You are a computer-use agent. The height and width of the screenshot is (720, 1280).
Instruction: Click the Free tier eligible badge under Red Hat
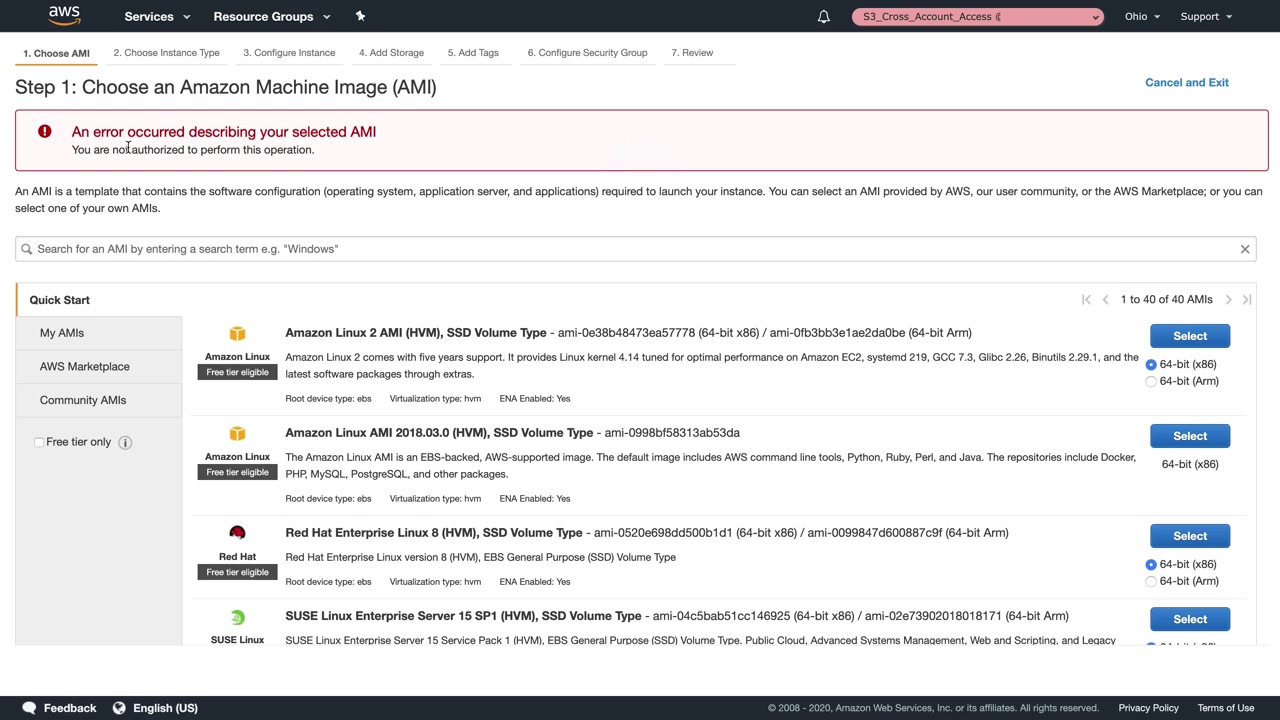[x=237, y=572]
